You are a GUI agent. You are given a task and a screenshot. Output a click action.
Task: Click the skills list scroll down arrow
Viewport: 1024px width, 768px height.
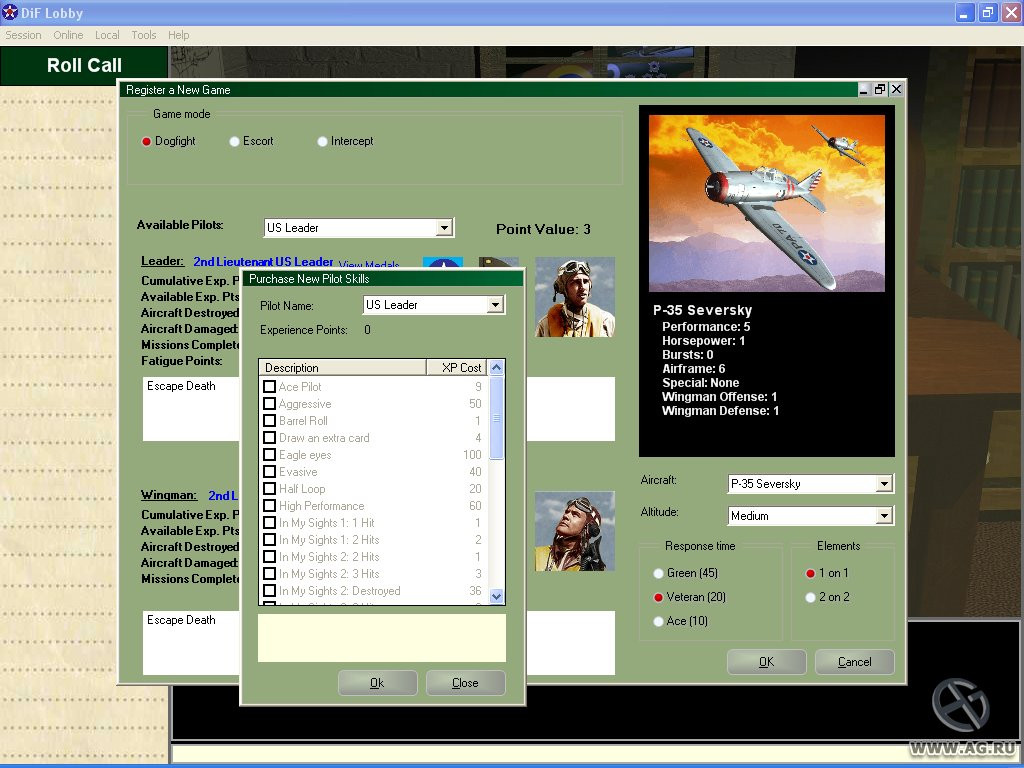[496, 596]
